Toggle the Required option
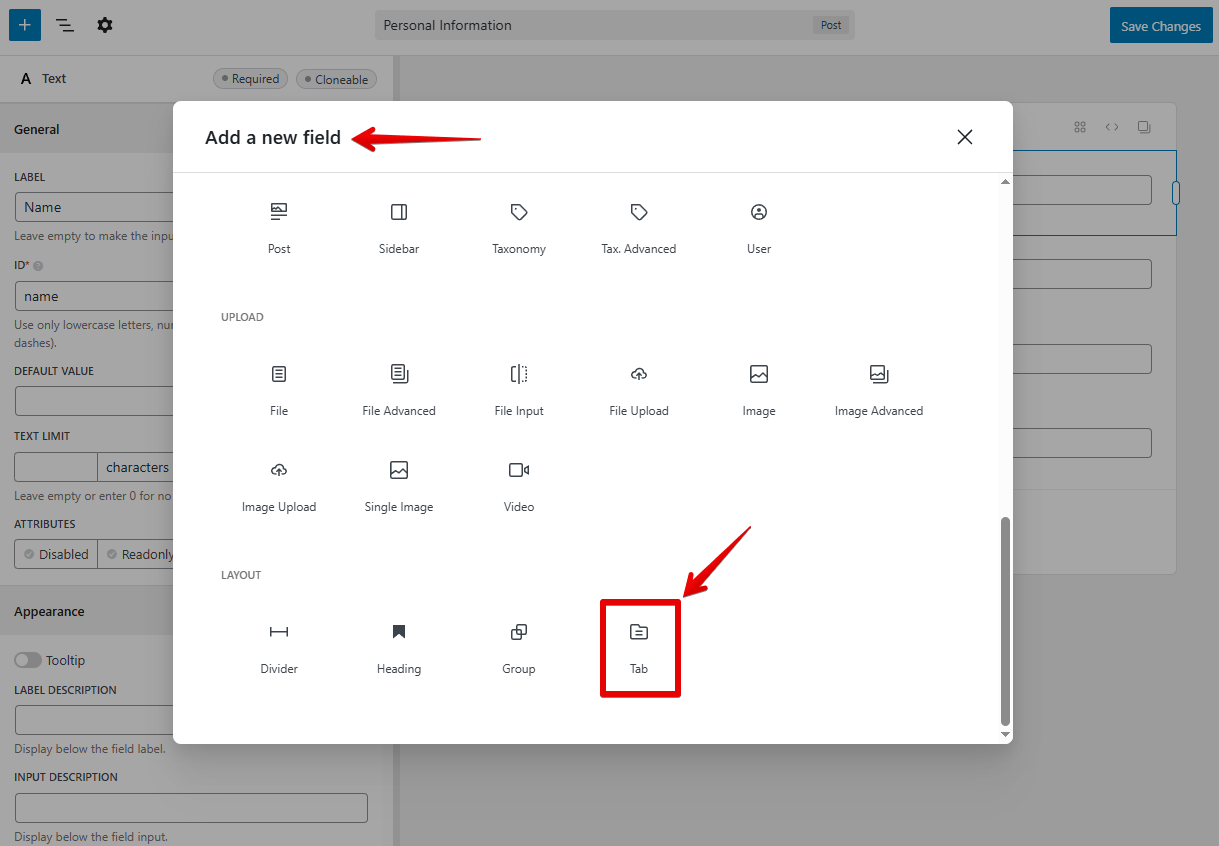Screen dimensions: 1219x846 pyautogui.click(x=250, y=79)
